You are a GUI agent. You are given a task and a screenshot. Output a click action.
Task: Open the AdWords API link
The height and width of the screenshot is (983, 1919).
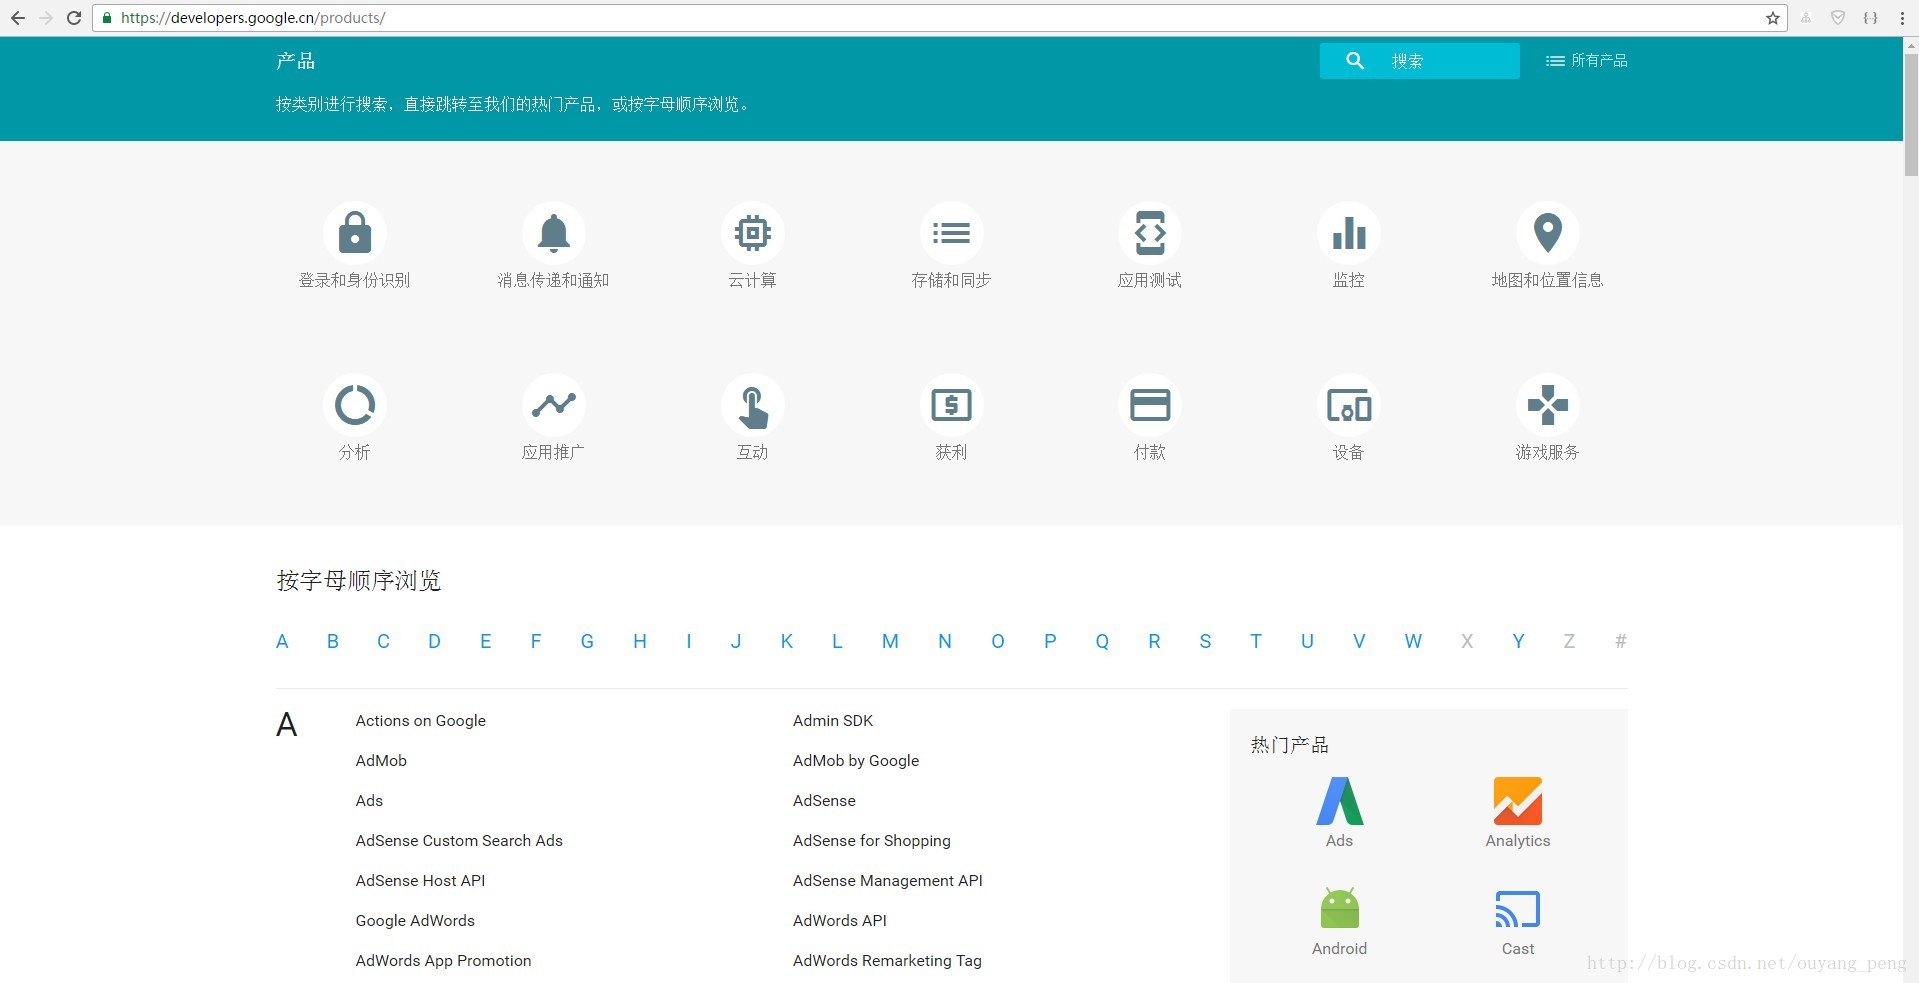pos(840,921)
